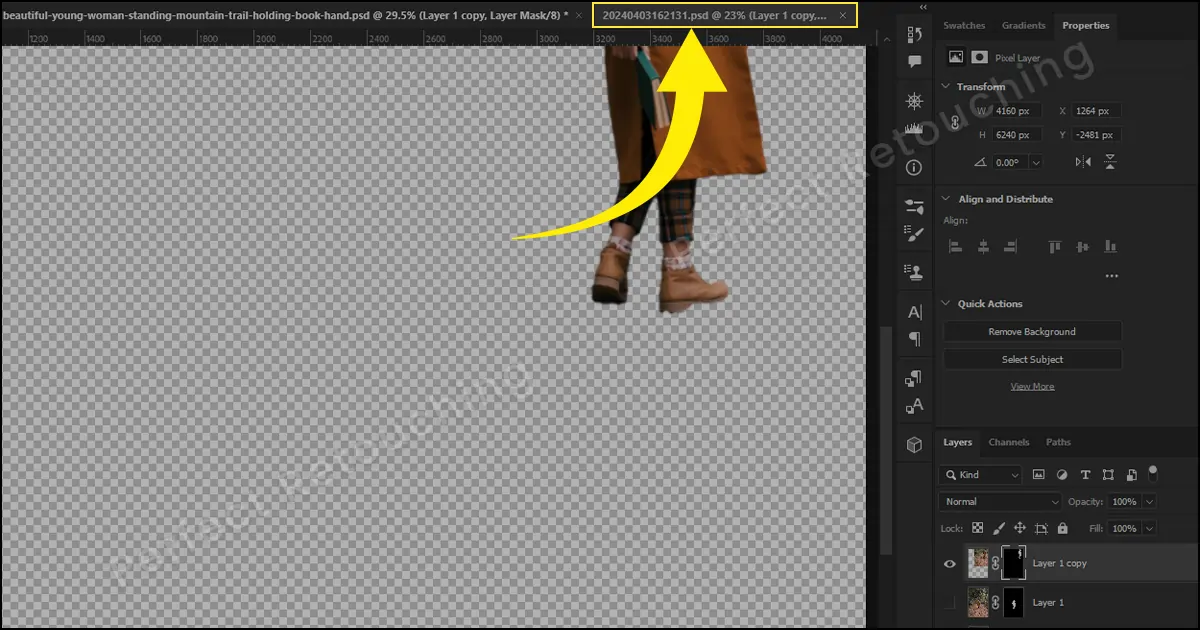The width and height of the screenshot is (1200, 630).
Task: Open the Clone Source stamp panel icon
Action: pos(914,271)
